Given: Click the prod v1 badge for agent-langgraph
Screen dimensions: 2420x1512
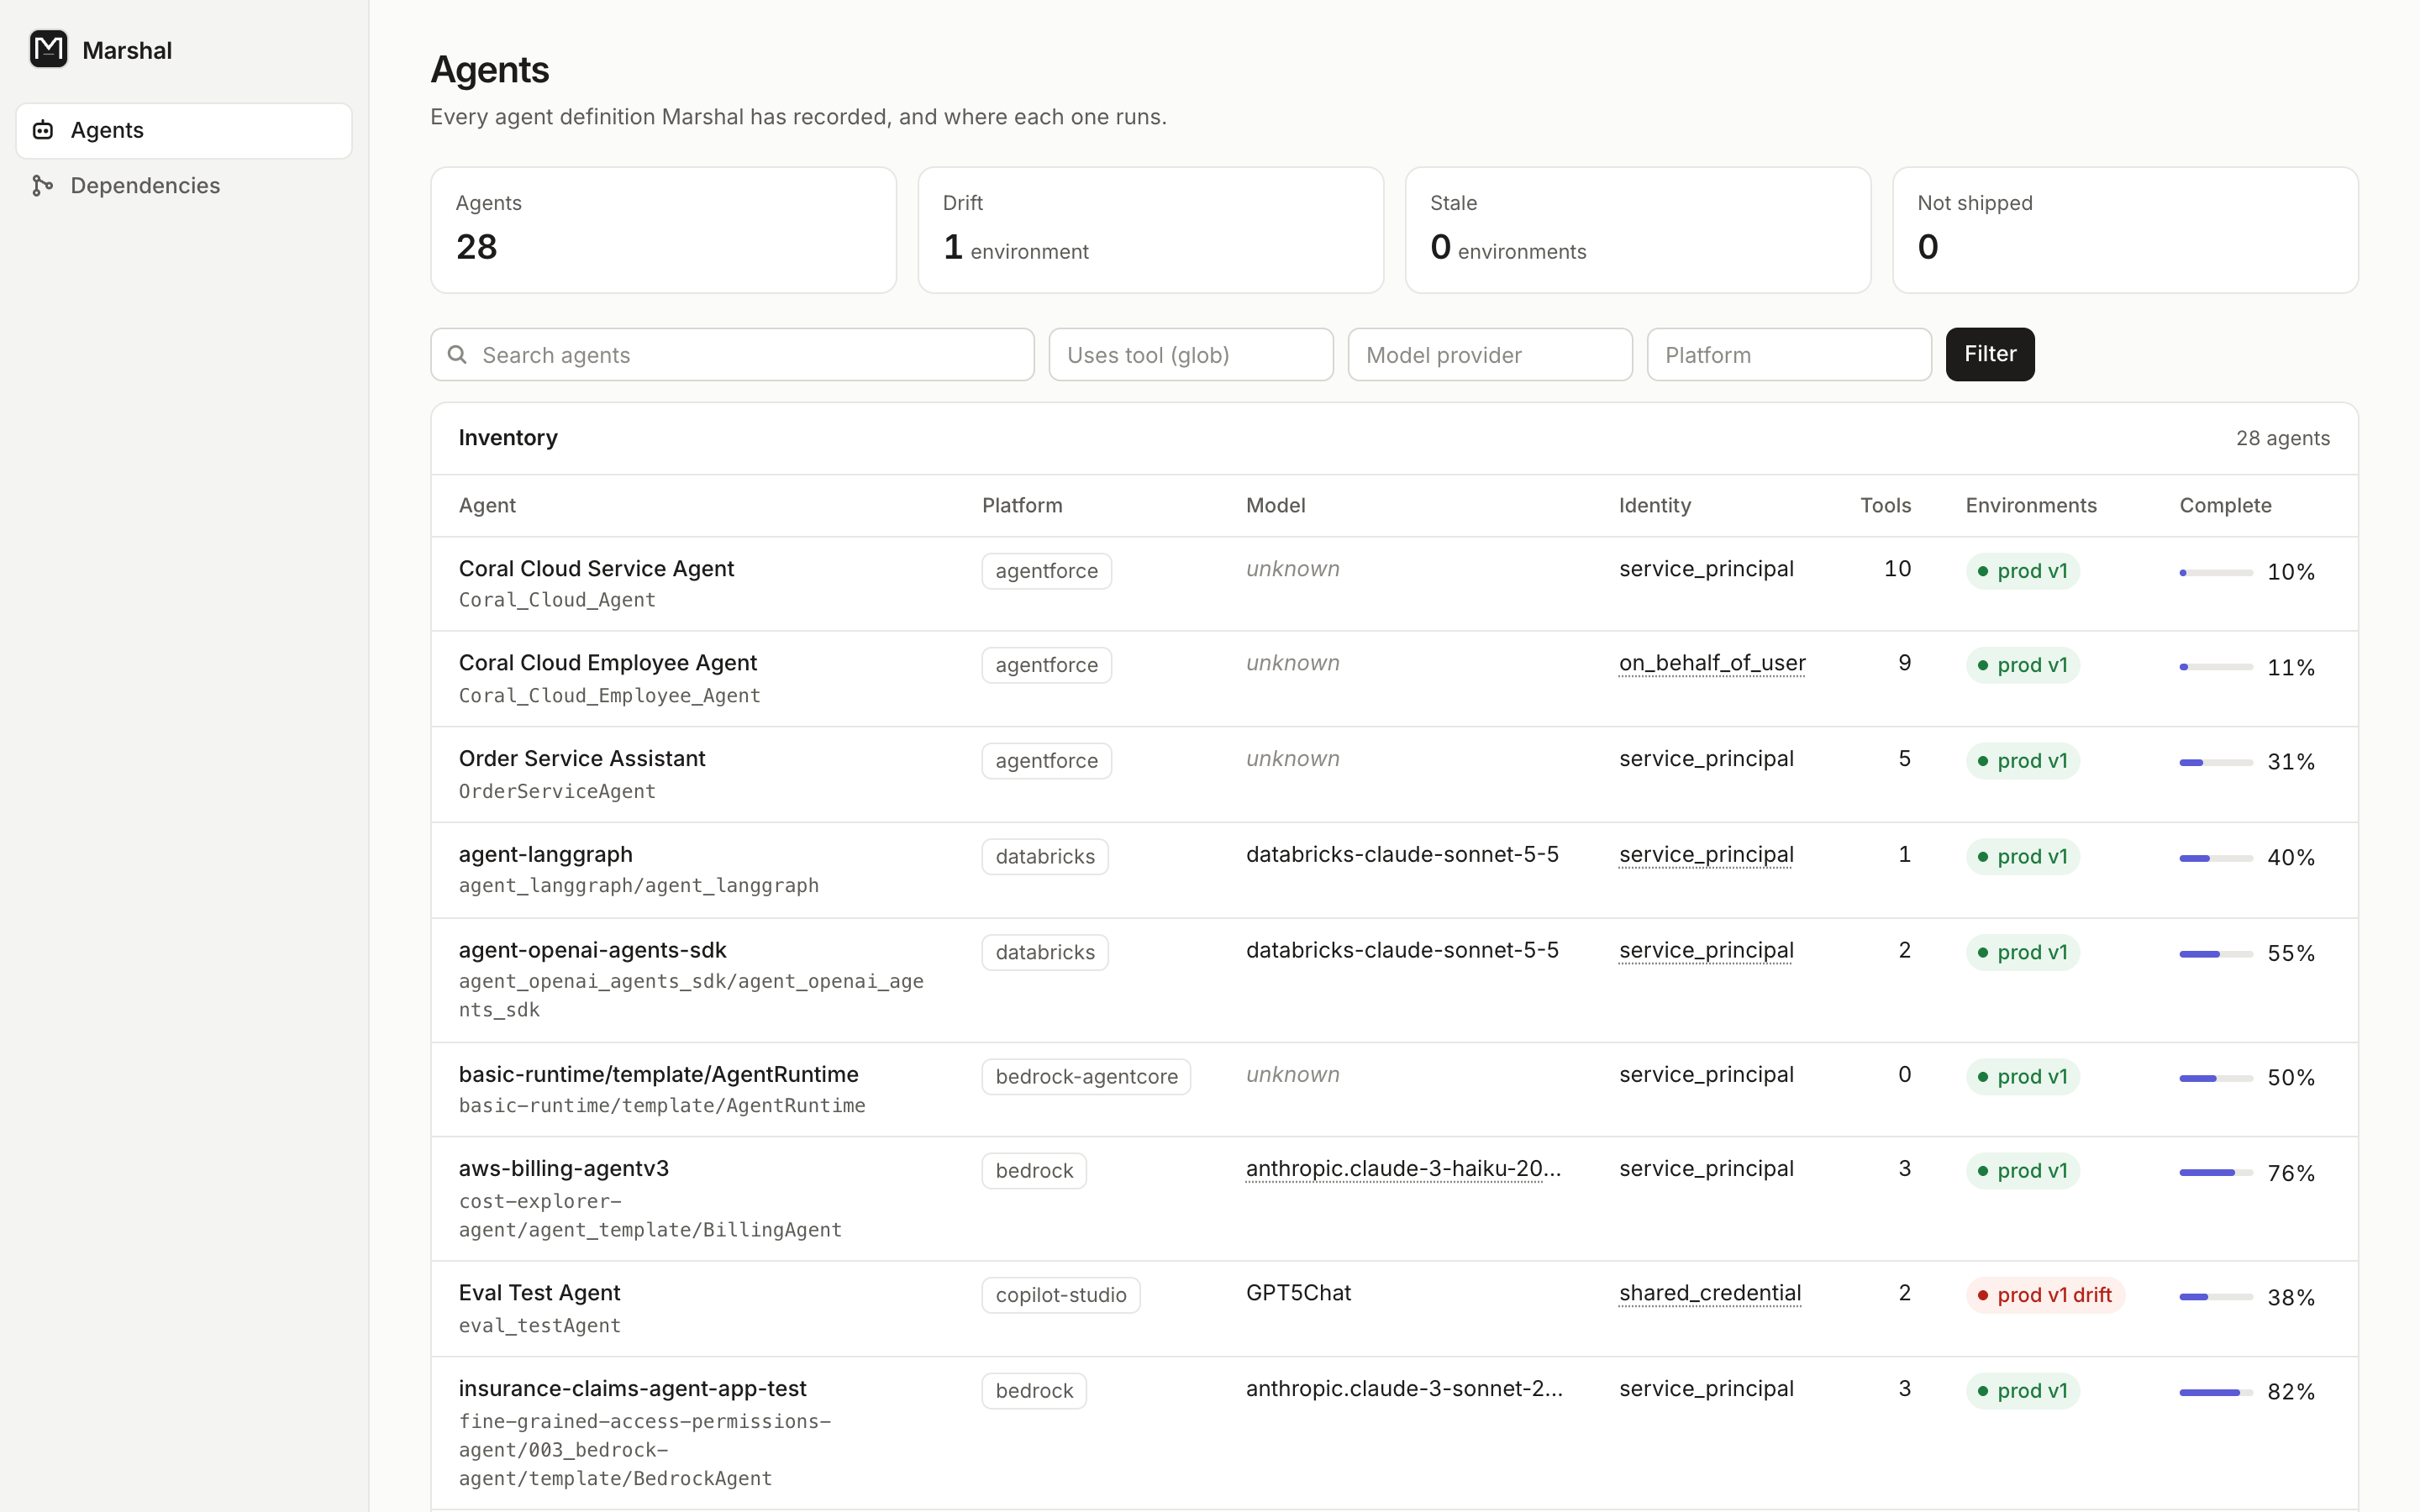Looking at the screenshot, I should [2022, 857].
